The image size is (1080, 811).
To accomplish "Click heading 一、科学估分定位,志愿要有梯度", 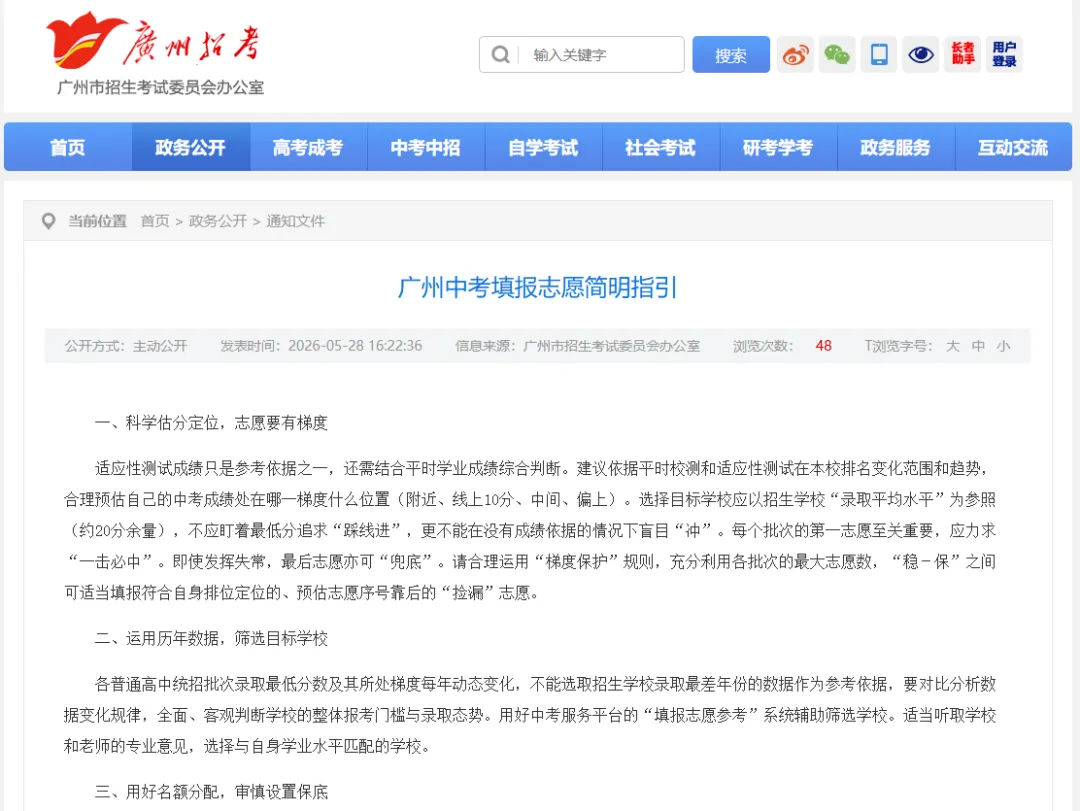I will (211, 422).
